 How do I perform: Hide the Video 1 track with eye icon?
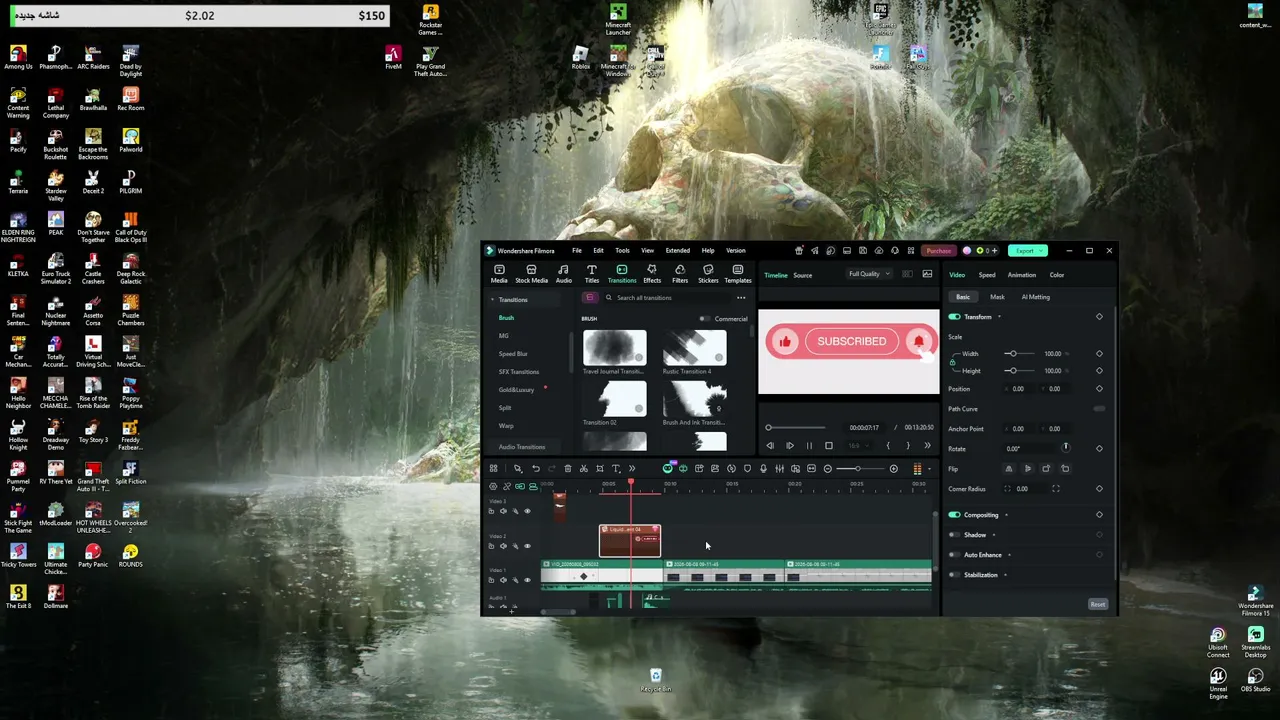(528, 580)
